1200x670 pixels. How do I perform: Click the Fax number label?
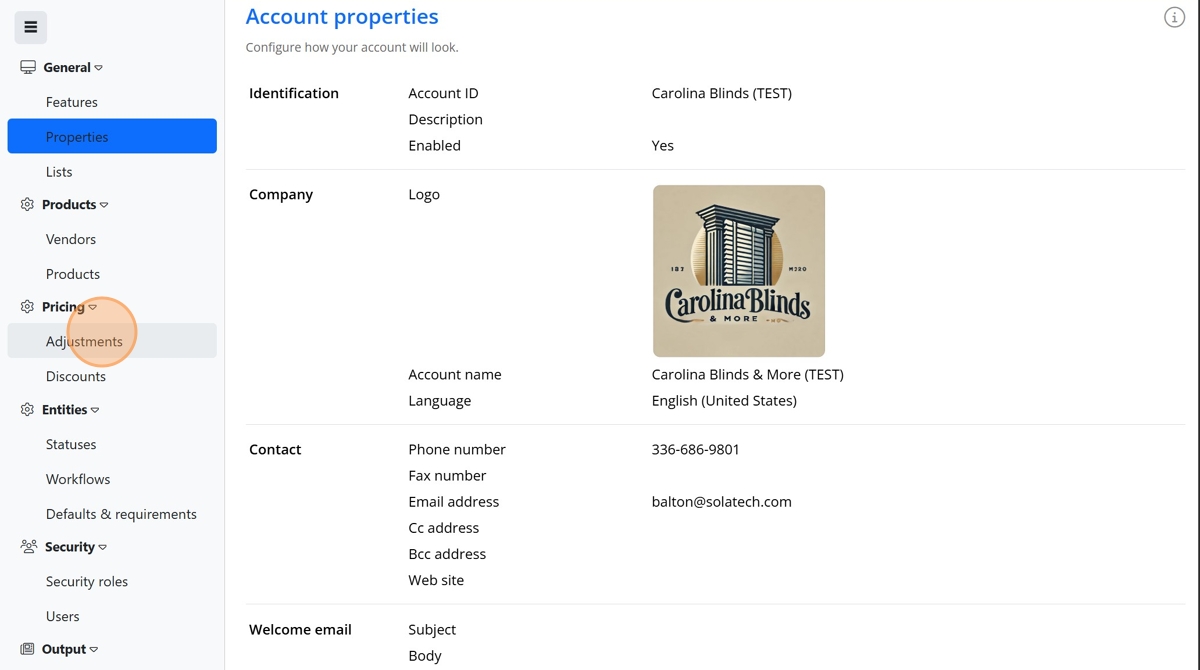(447, 475)
